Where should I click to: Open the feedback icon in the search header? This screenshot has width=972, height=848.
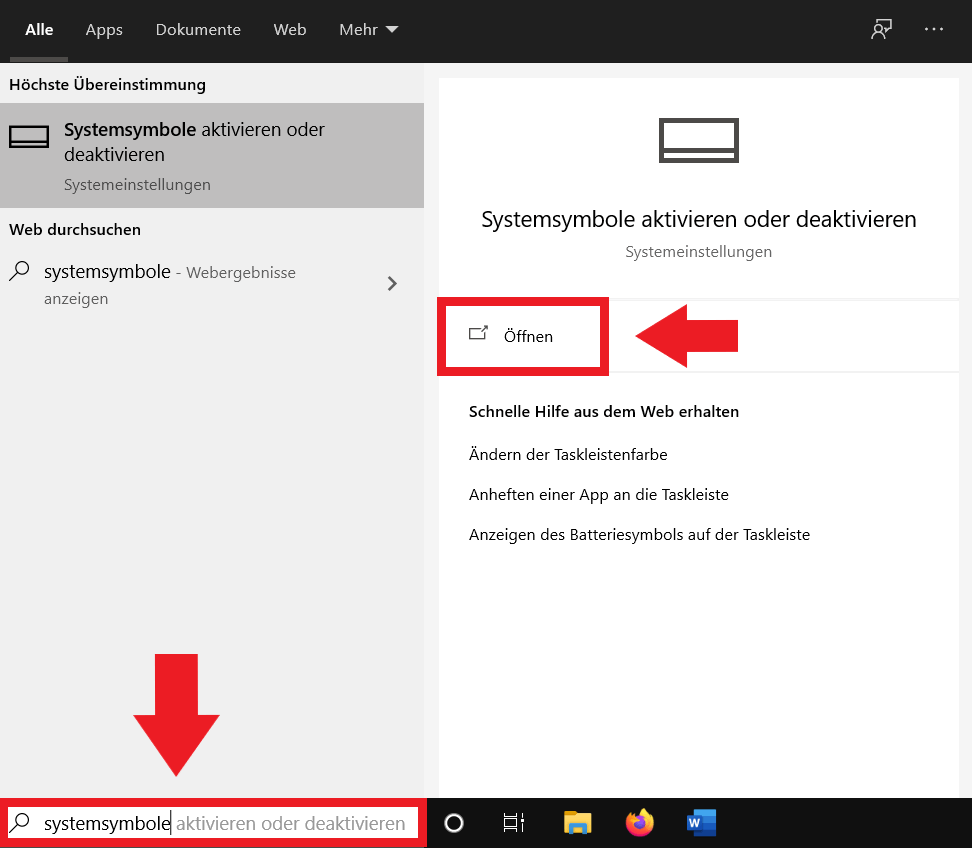(x=881, y=30)
